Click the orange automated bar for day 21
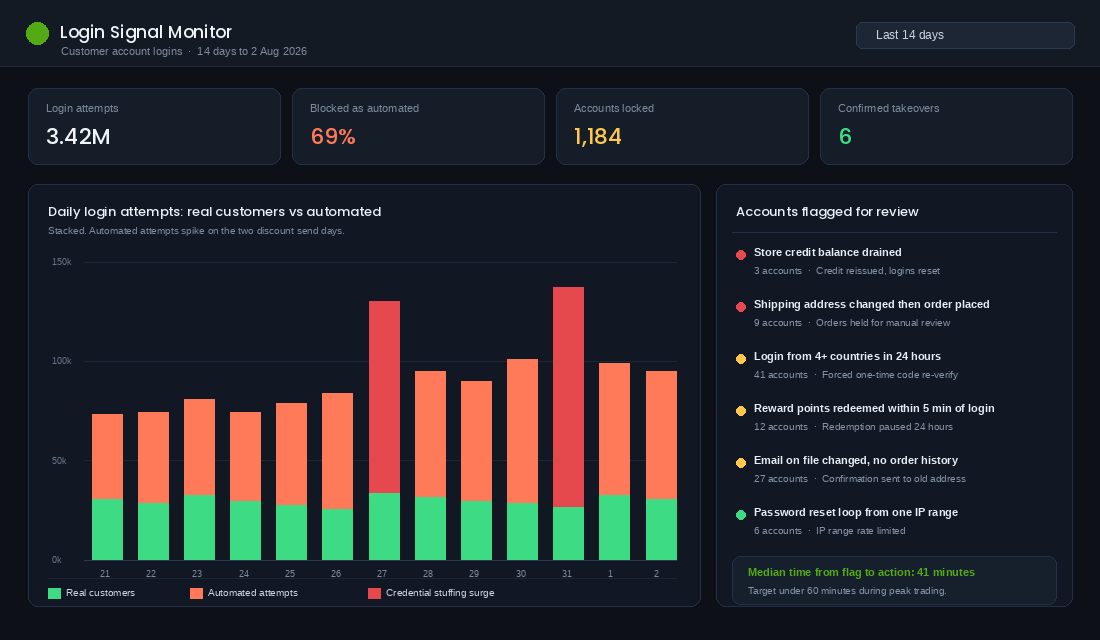 107,457
